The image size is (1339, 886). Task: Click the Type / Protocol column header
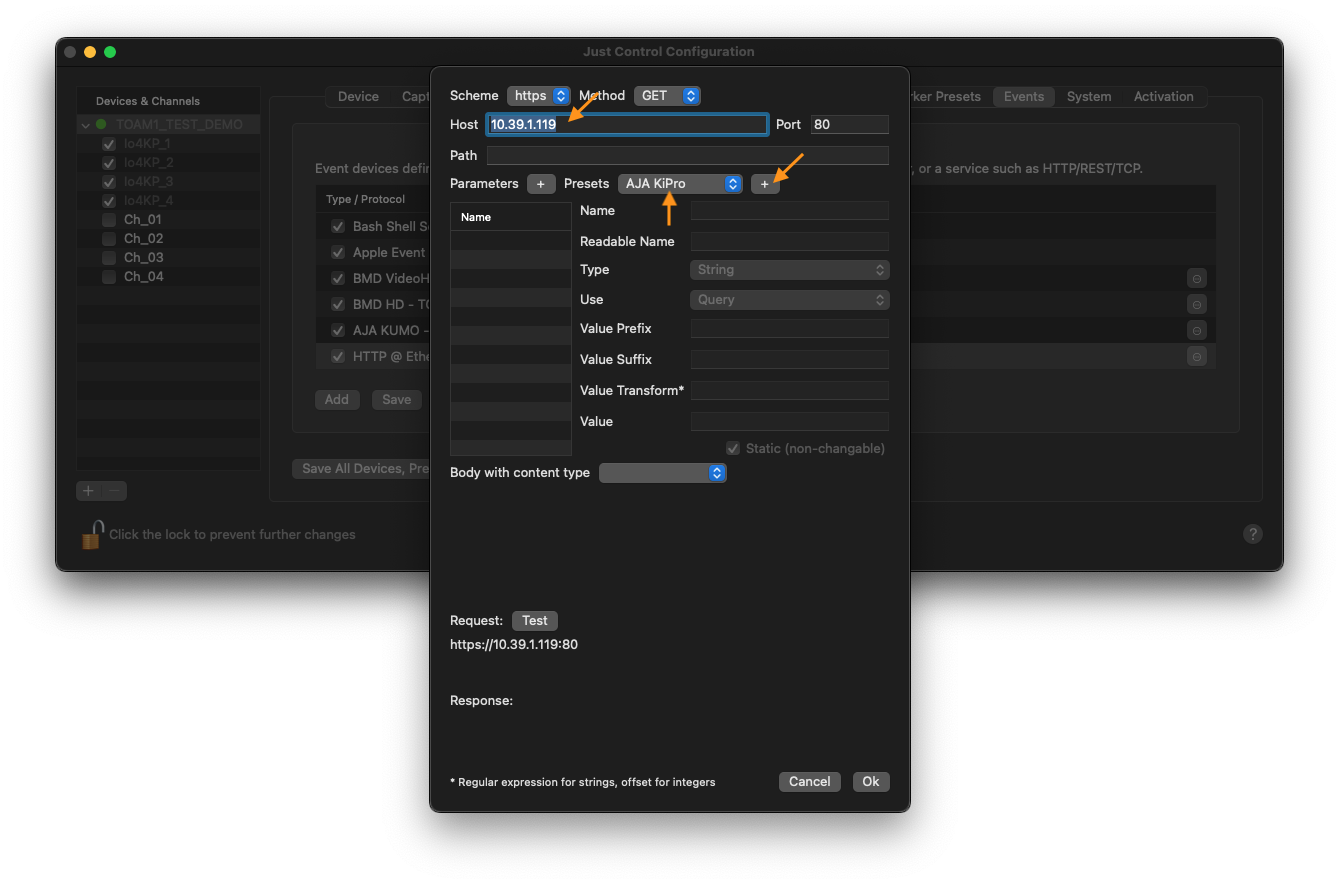point(372,199)
